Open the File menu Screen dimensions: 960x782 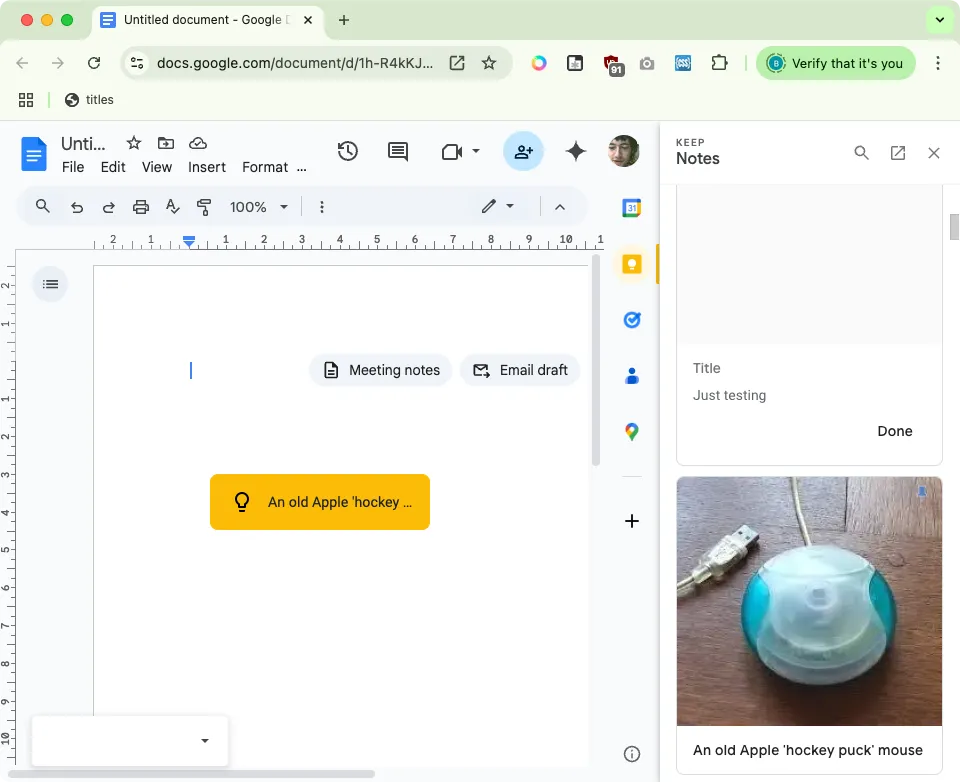pos(73,167)
